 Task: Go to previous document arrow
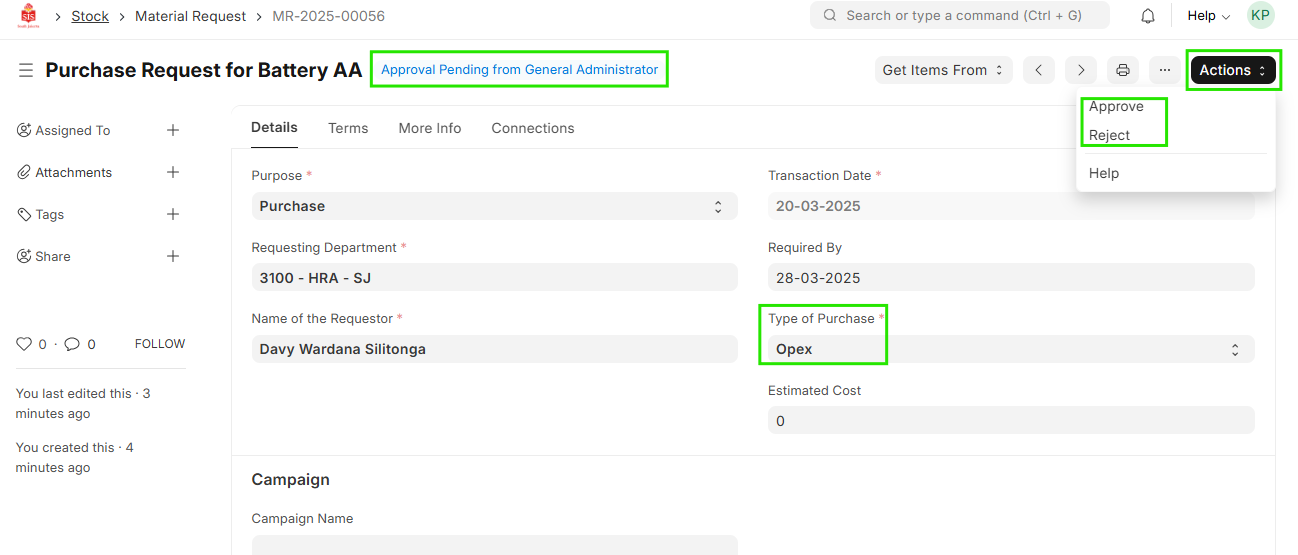pos(1039,70)
